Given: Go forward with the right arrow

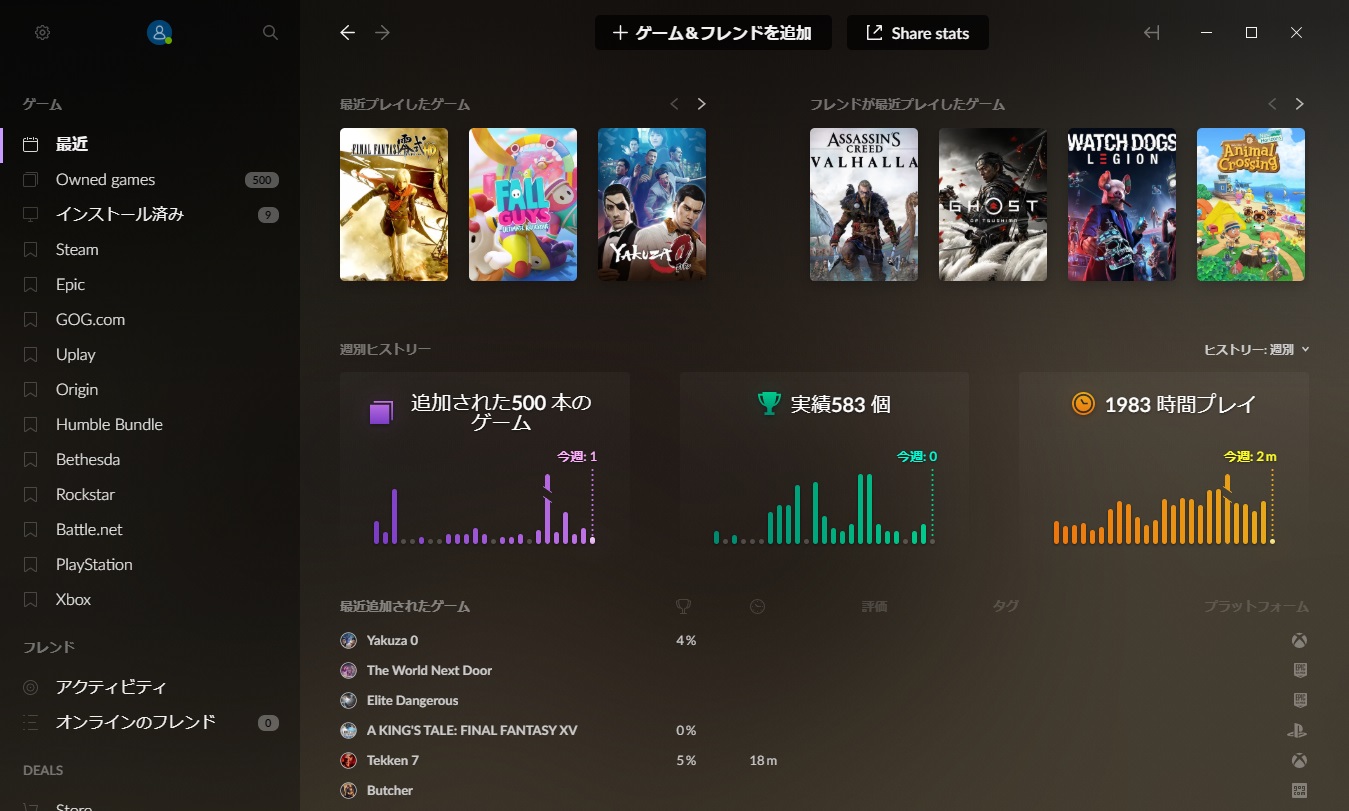Looking at the screenshot, I should coord(382,33).
